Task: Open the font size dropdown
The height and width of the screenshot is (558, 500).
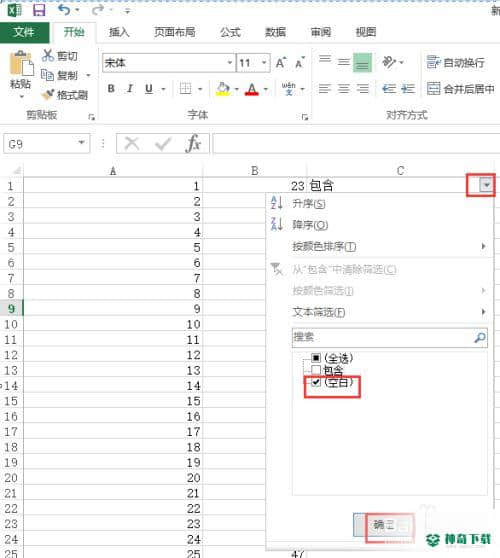Action: click(x=264, y=63)
